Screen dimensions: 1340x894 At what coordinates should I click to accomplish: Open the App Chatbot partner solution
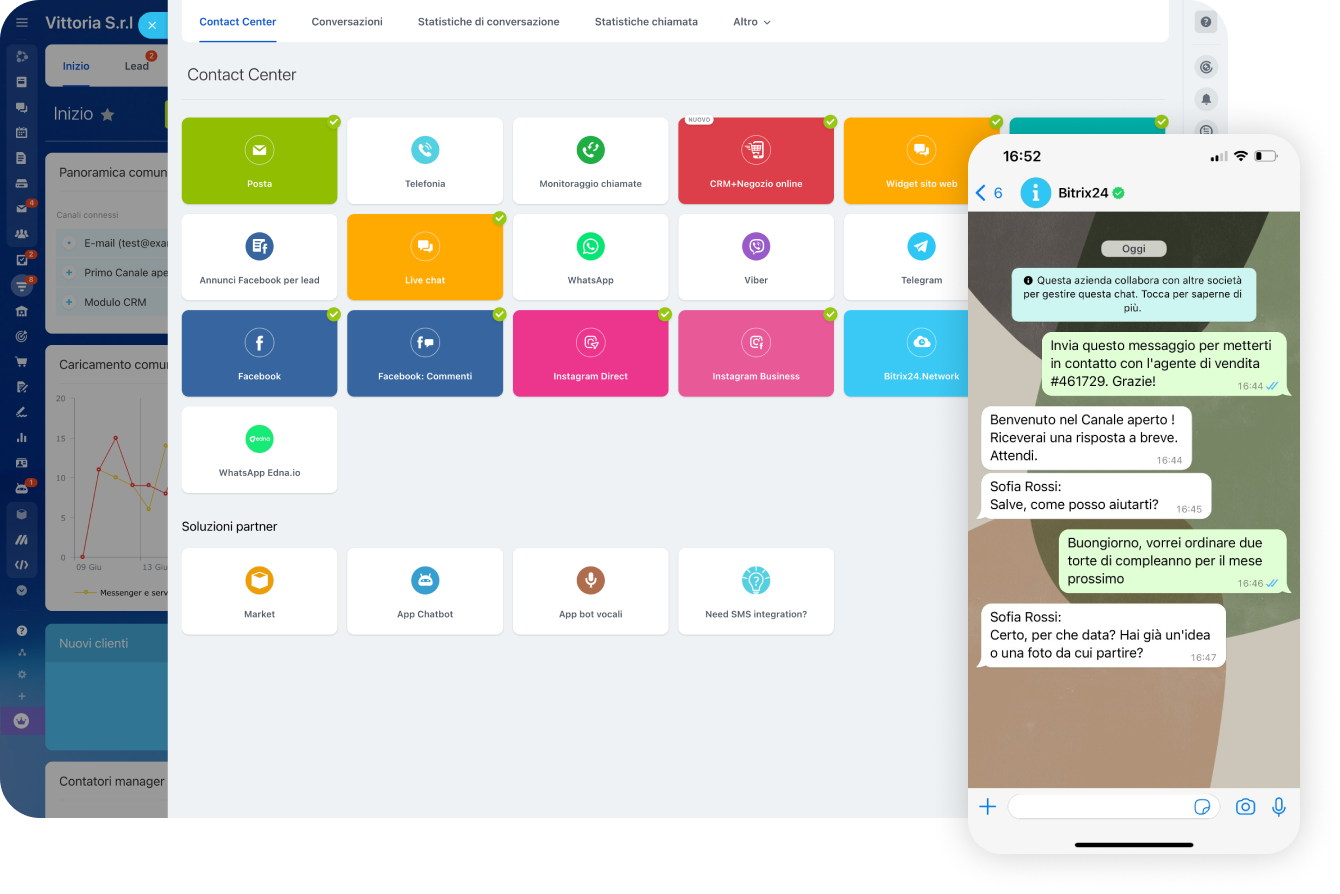(425, 590)
